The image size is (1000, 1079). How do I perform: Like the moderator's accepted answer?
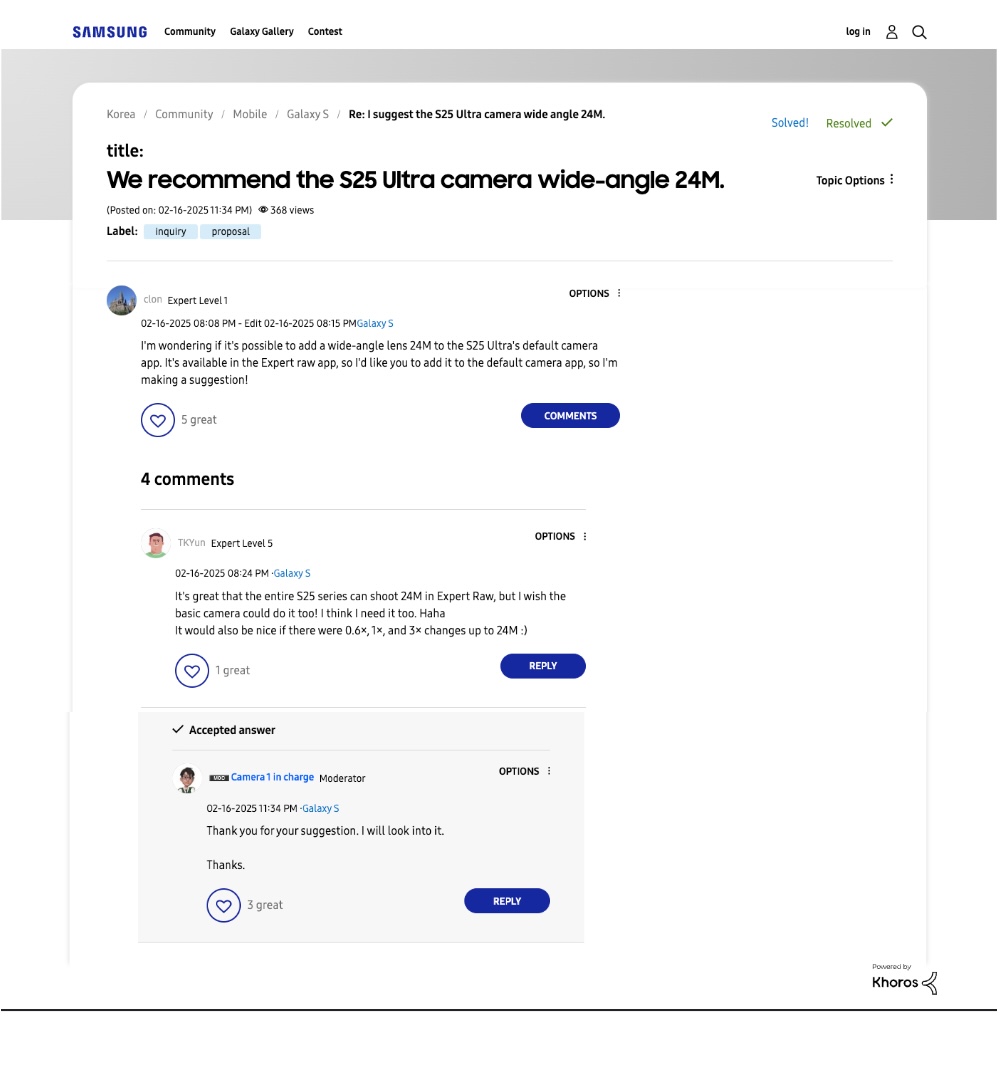(x=224, y=905)
